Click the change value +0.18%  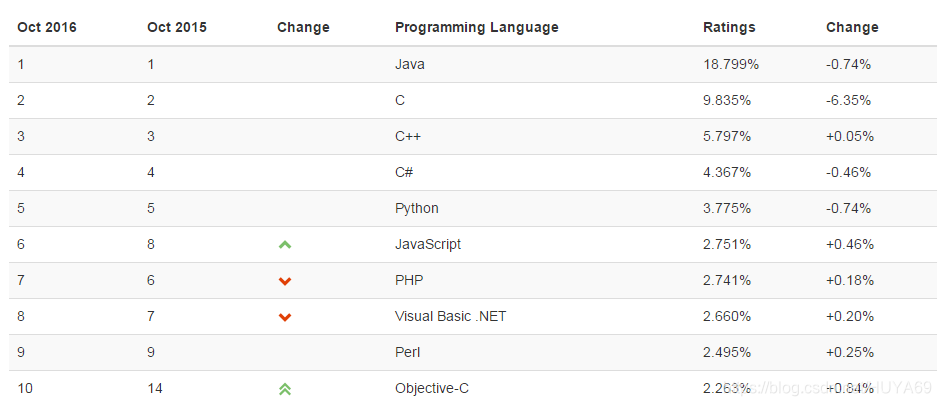[850, 280]
